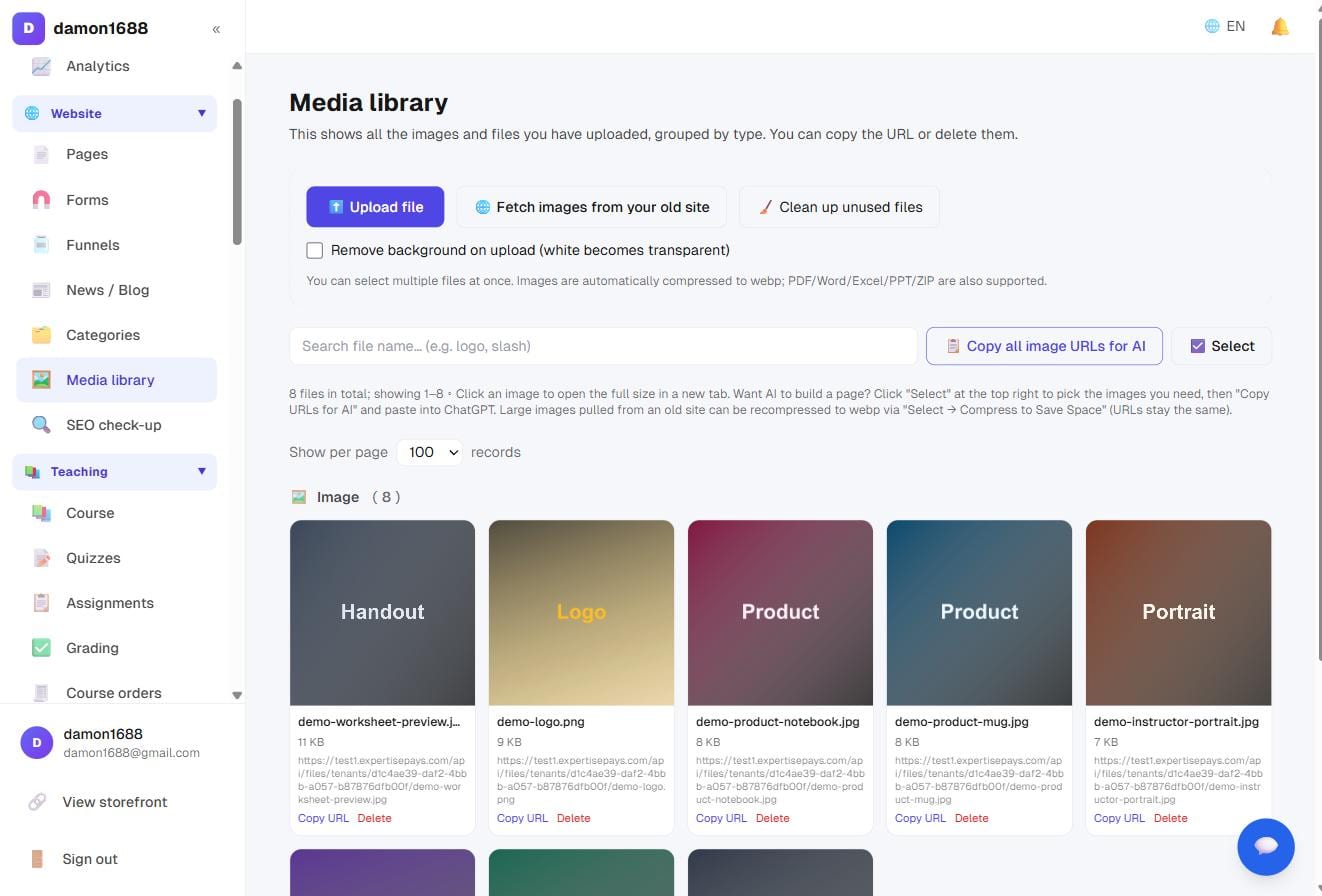Screen dimensions: 1322x896
Task: Click Copy all image URLs for AI
Action: pos(1044,346)
